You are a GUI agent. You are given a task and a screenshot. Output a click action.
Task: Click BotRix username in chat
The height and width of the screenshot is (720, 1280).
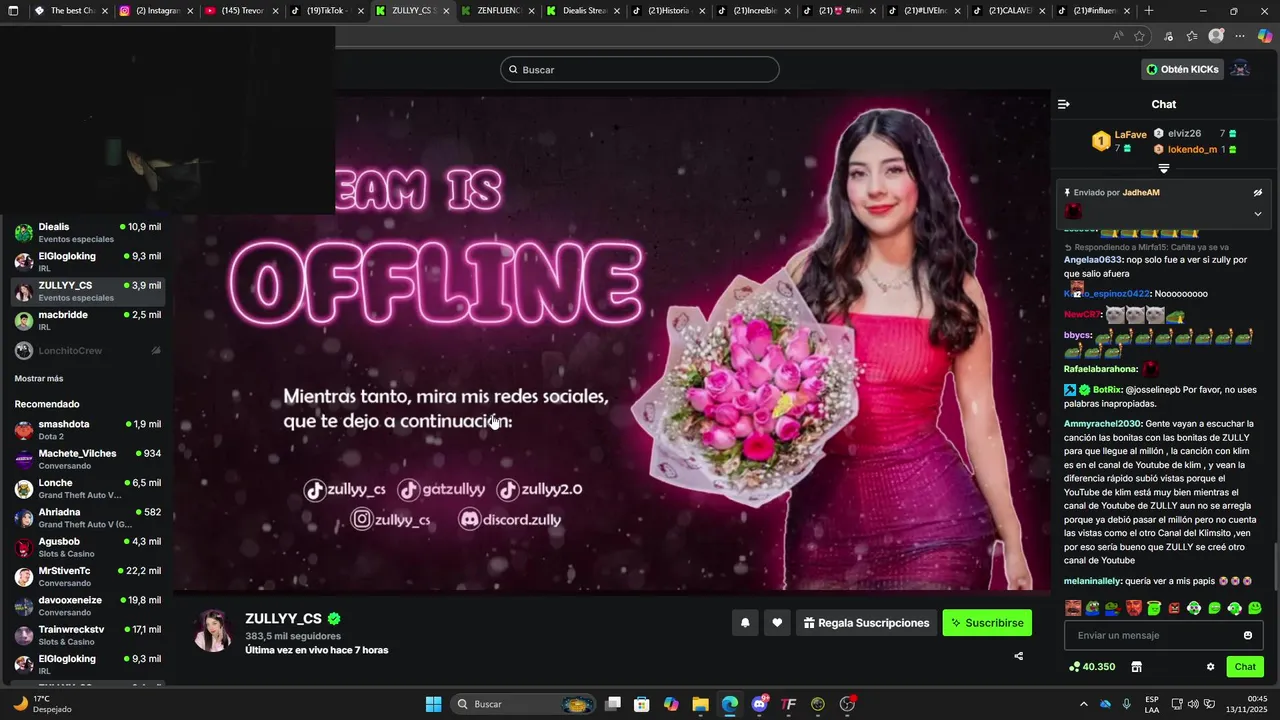1106,390
